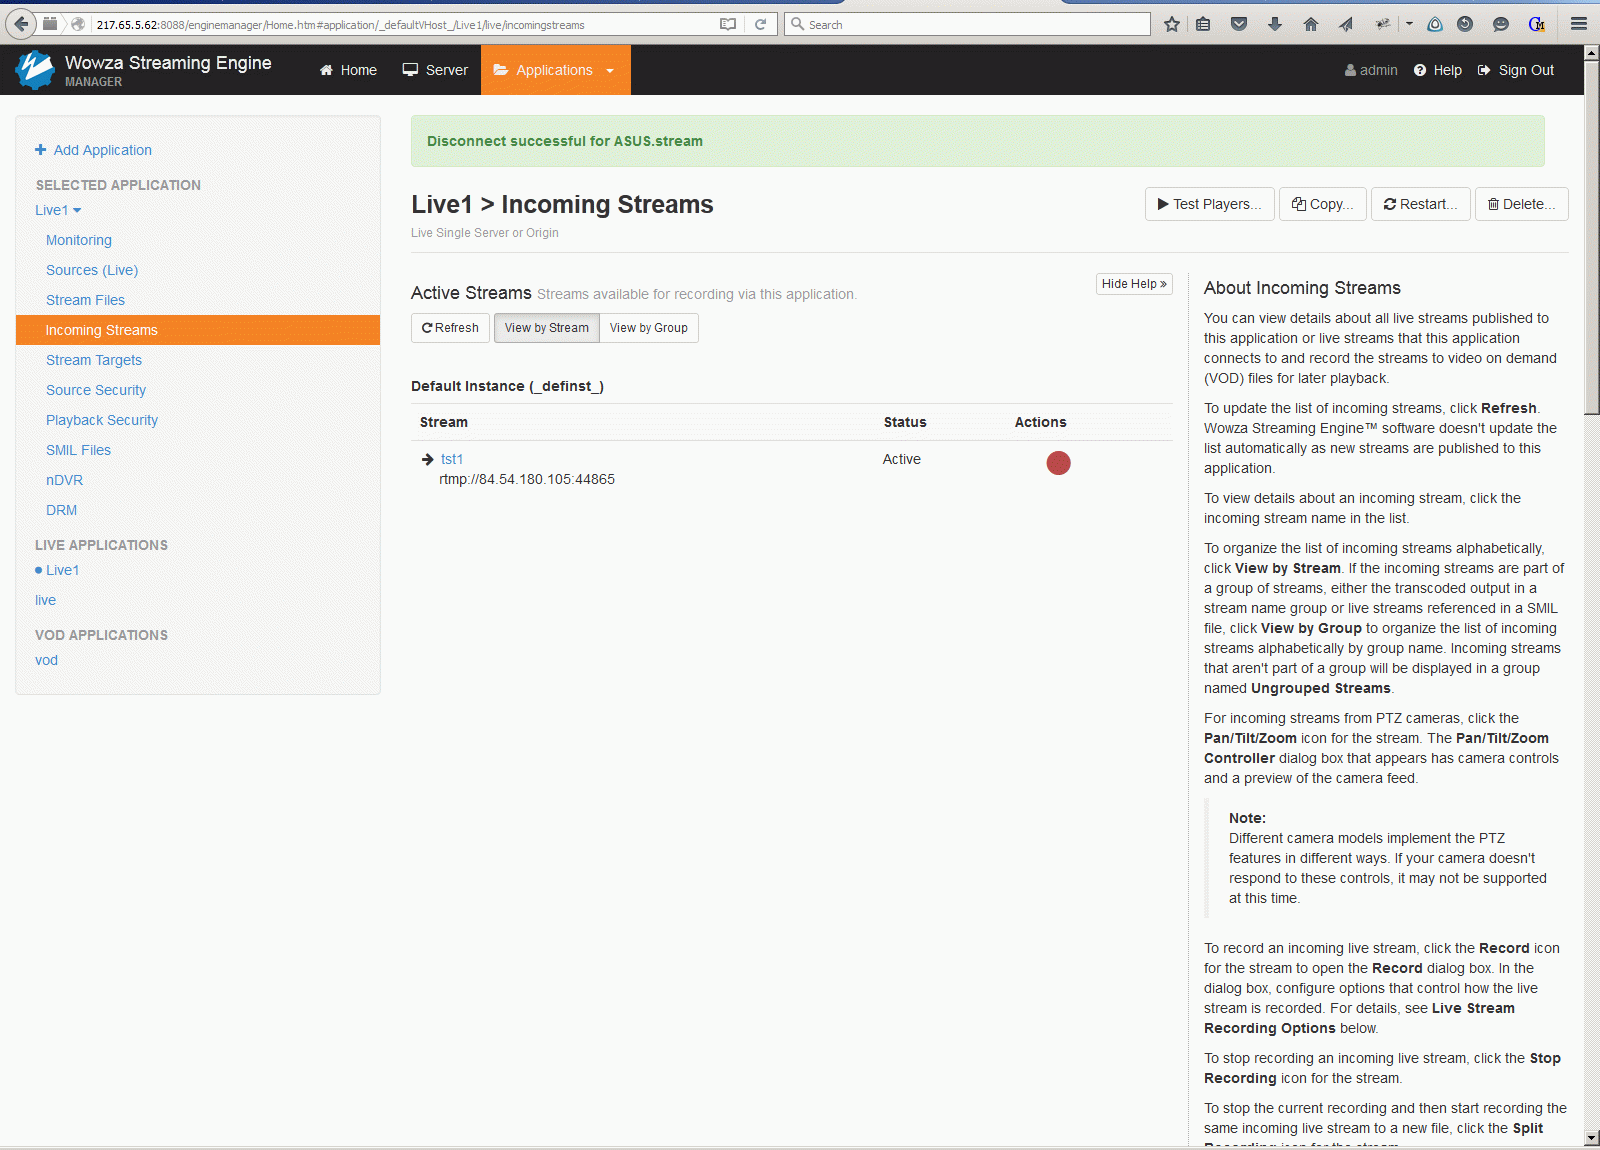The image size is (1600, 1150).
Task: Click the Pocket icon in browser toolbar
Action: (x=1239, y=24)
